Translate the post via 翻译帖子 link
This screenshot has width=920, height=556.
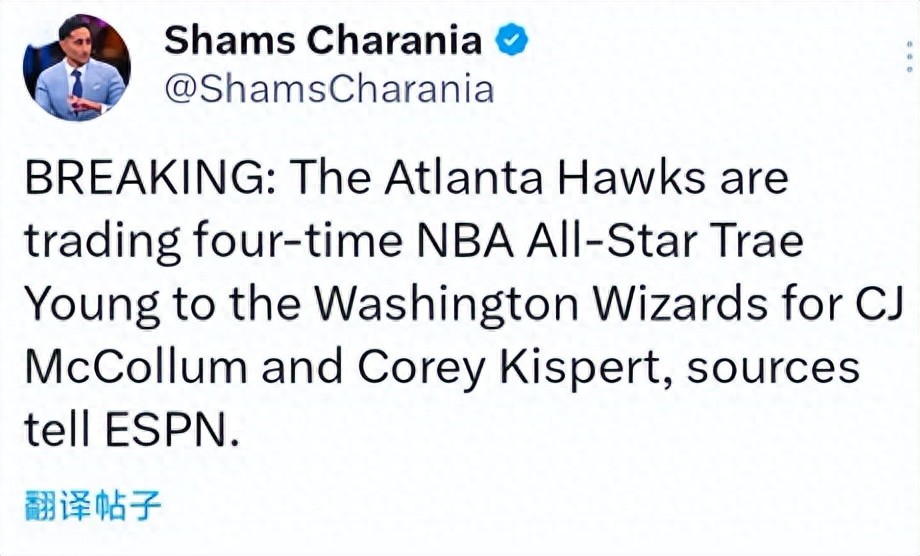(x=92, y=504)
